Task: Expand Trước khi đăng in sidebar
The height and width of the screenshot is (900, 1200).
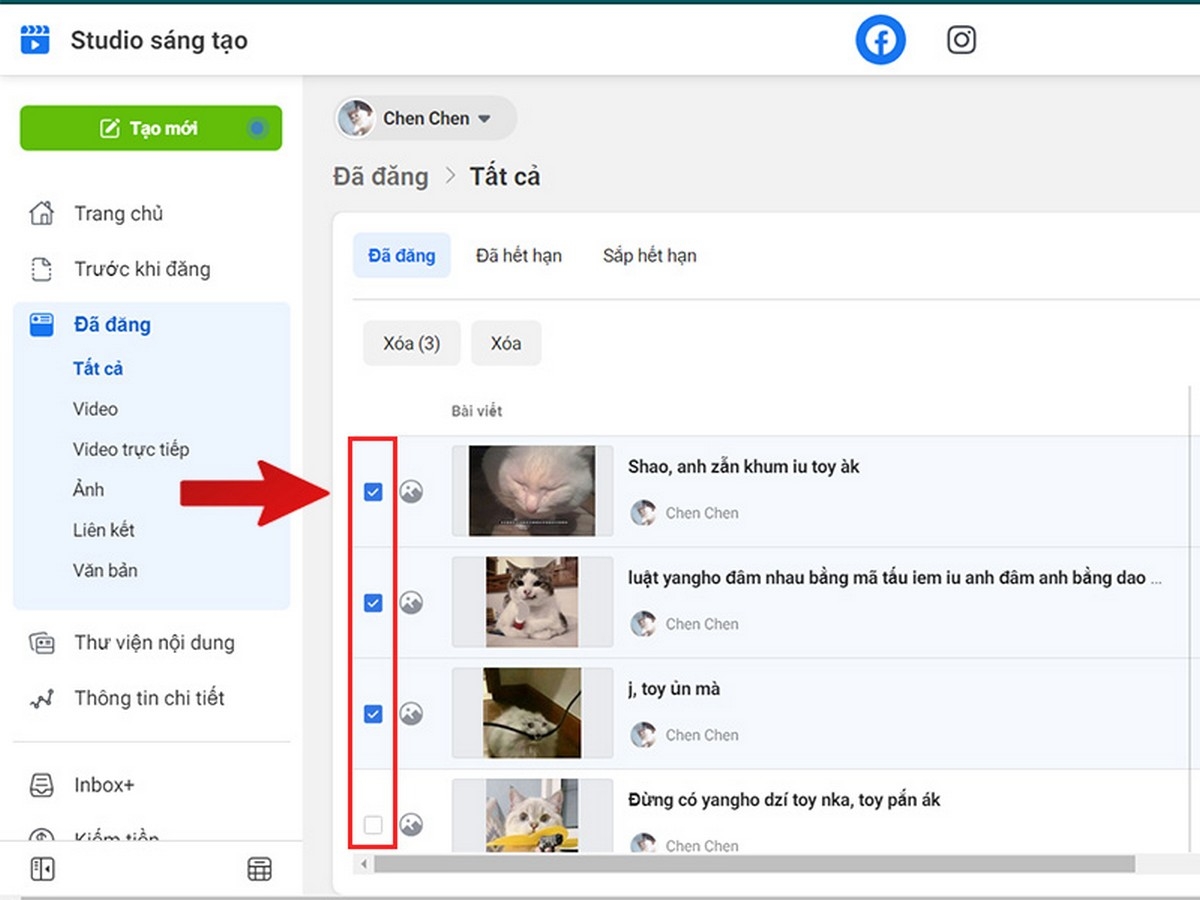Action: point(141,269)
